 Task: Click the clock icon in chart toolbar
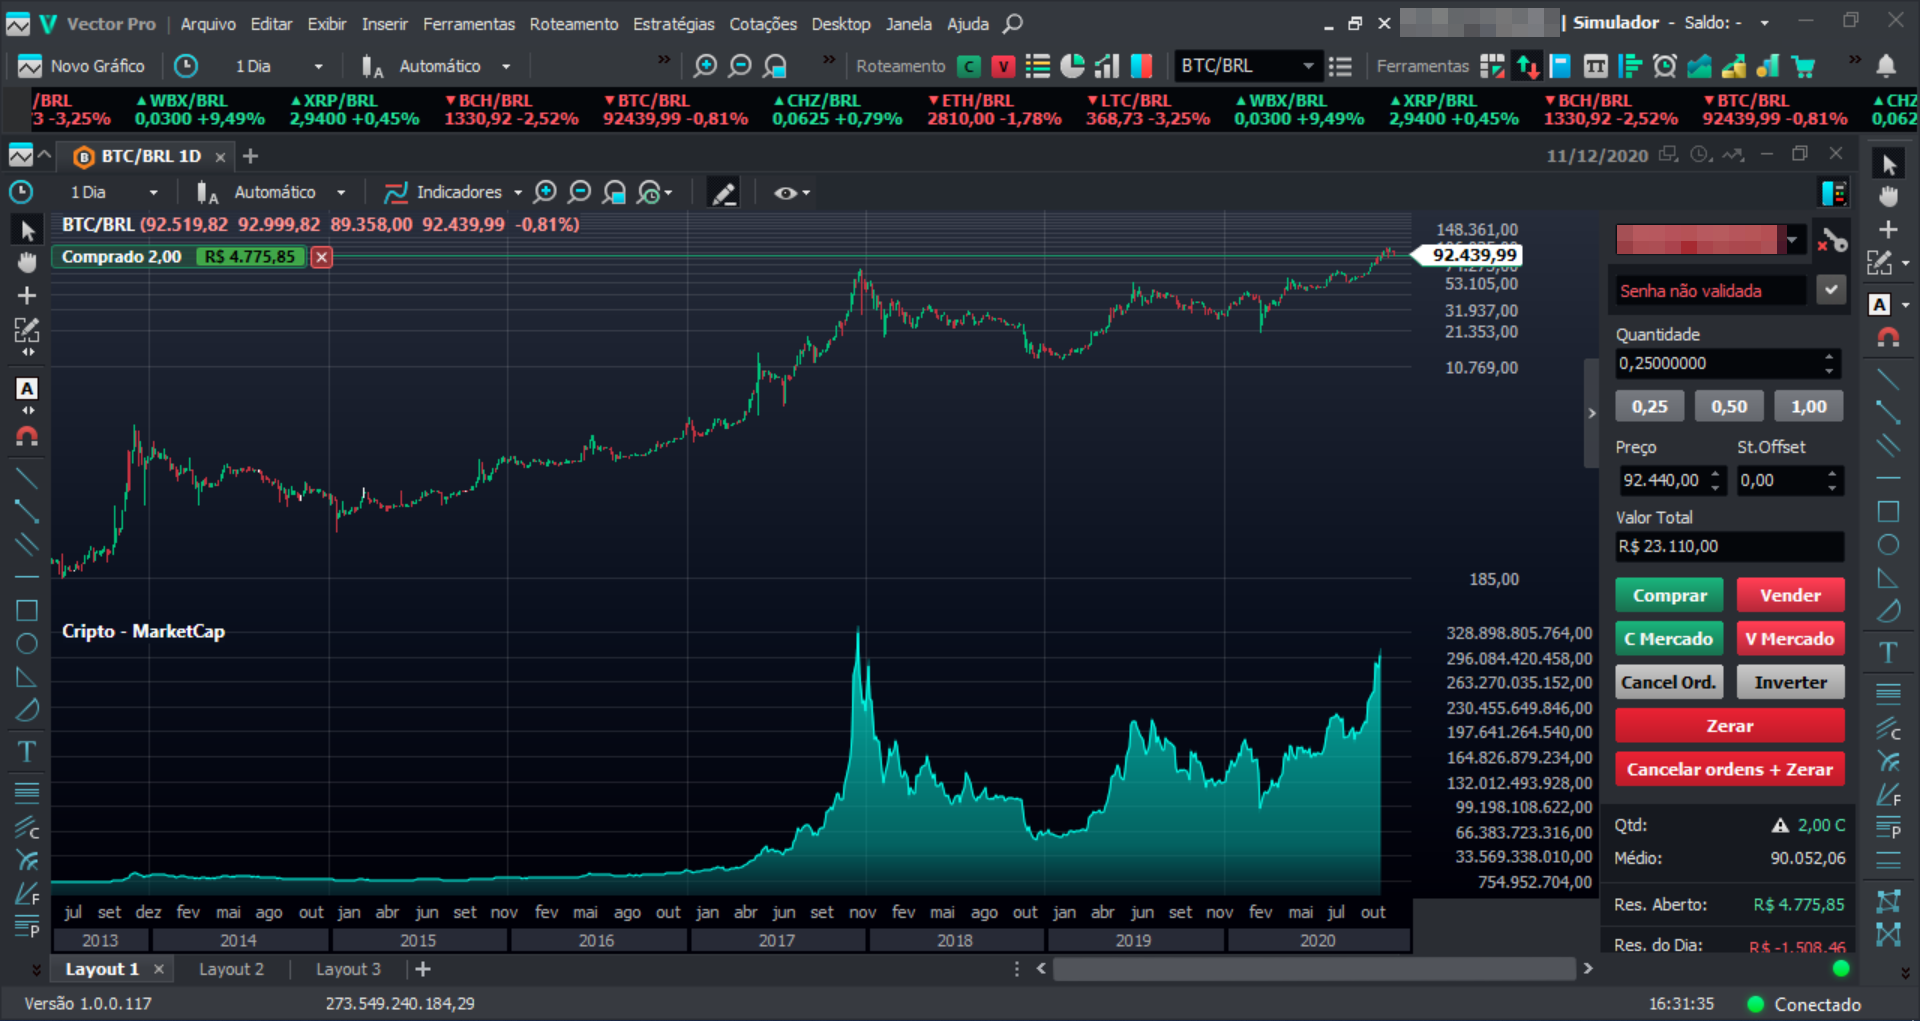coord(21,192)
